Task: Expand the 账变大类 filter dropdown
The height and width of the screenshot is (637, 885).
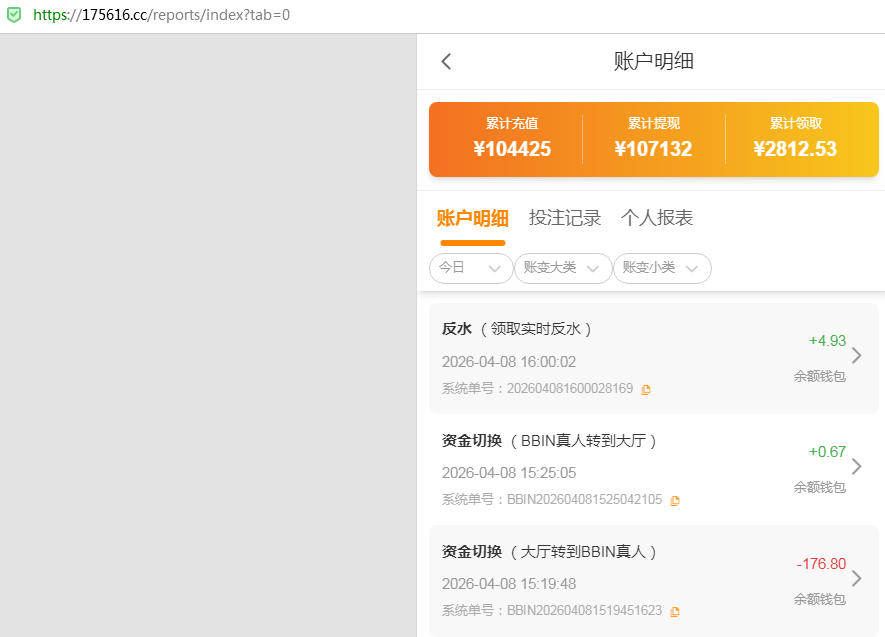Action: pyautogui.click(x=562, y=268)
